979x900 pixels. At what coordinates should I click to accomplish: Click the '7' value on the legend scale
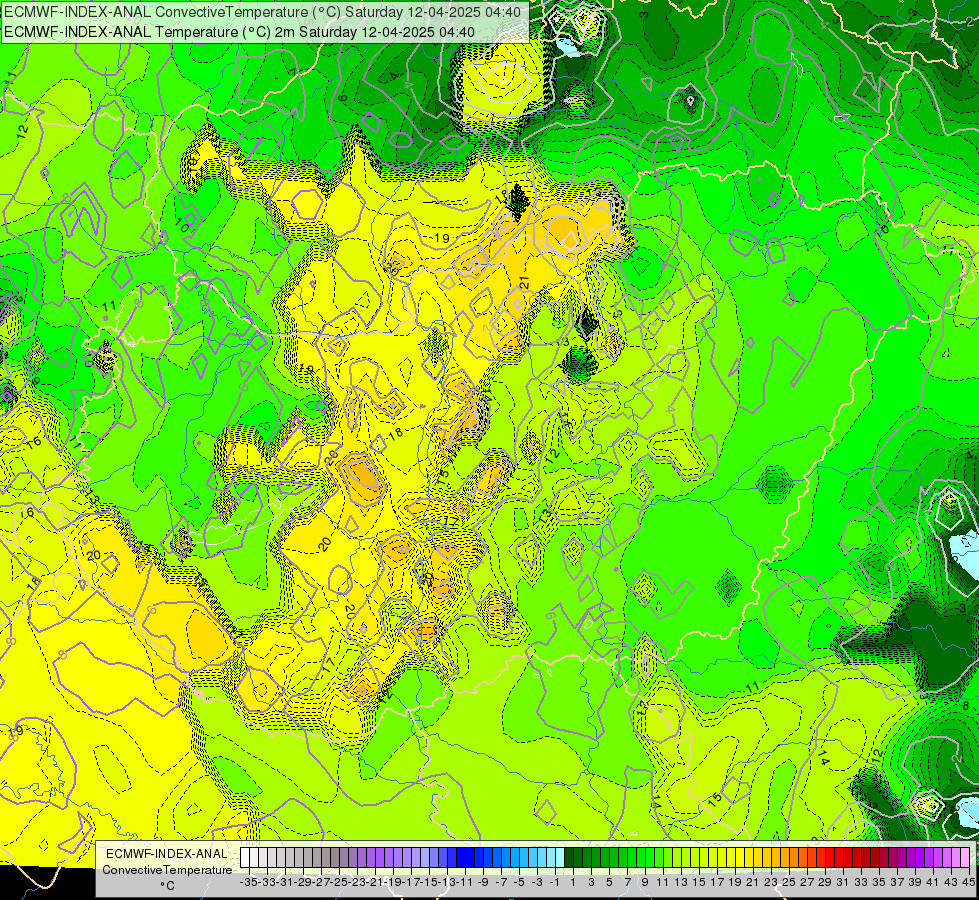[627, 882]
